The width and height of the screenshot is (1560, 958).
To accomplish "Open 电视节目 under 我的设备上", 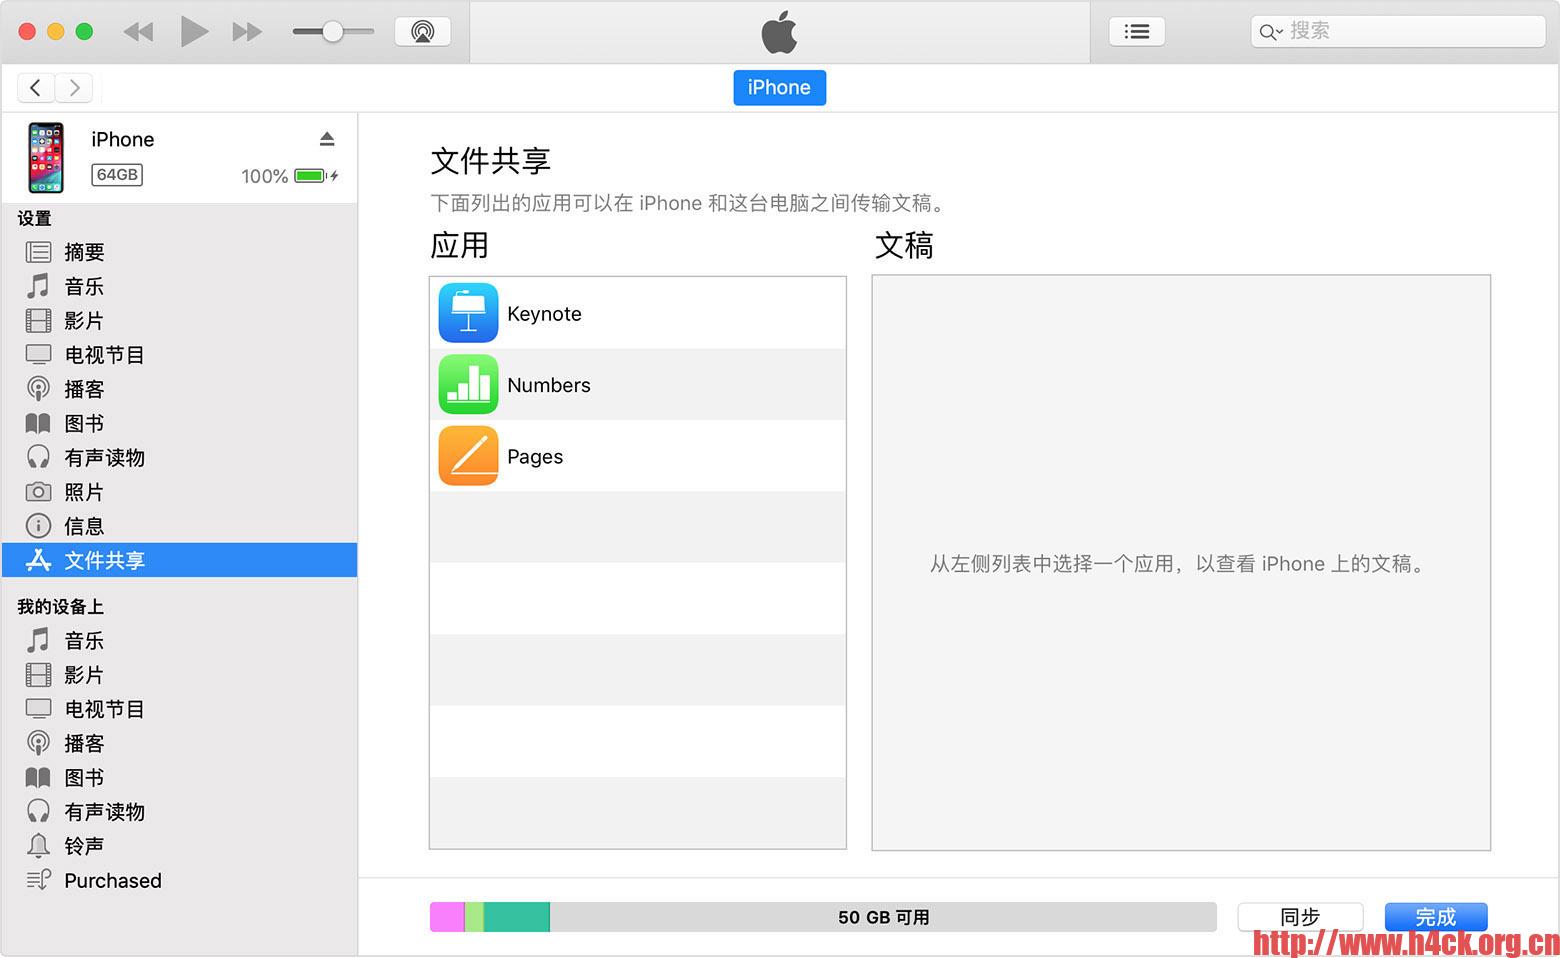I will coord(179,709).
